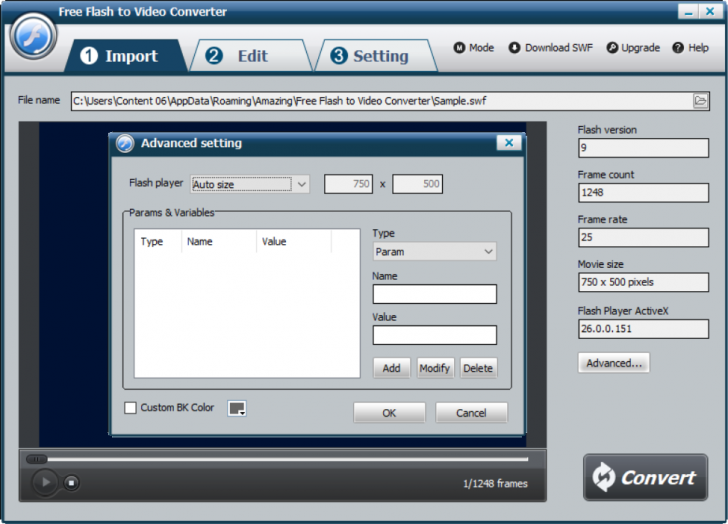Click the Name column header in list
The image size is (728, 524).
click(x=219, y=241)
